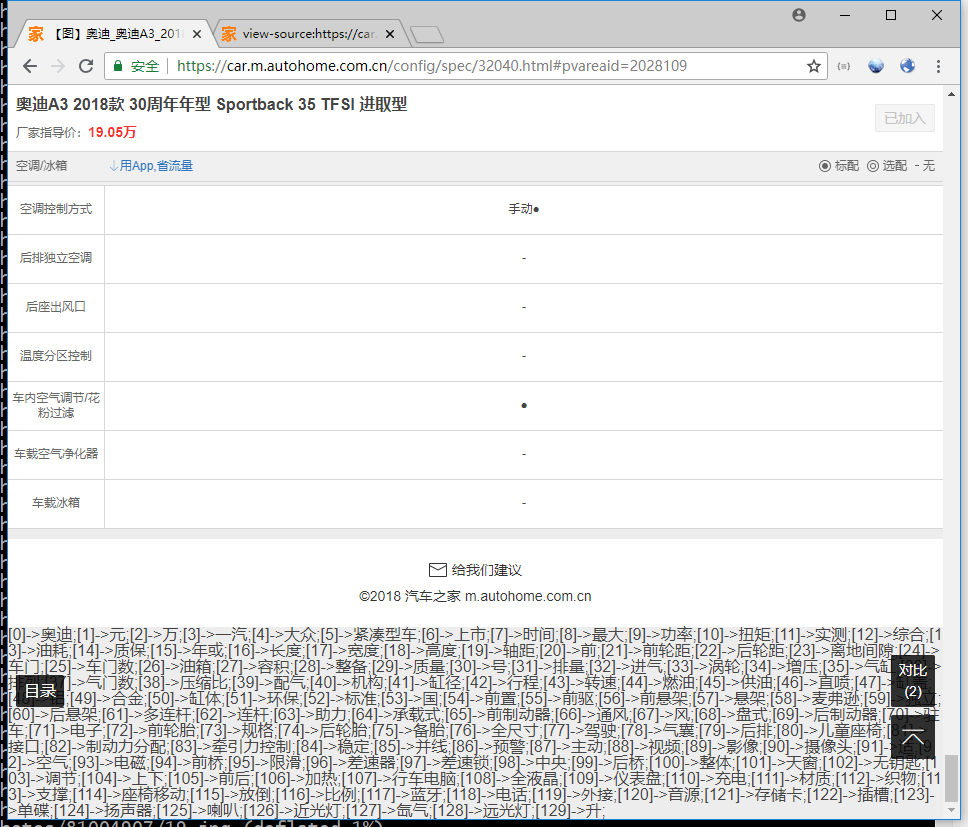Click the vertical scrollbar thumb

[951, 778]
